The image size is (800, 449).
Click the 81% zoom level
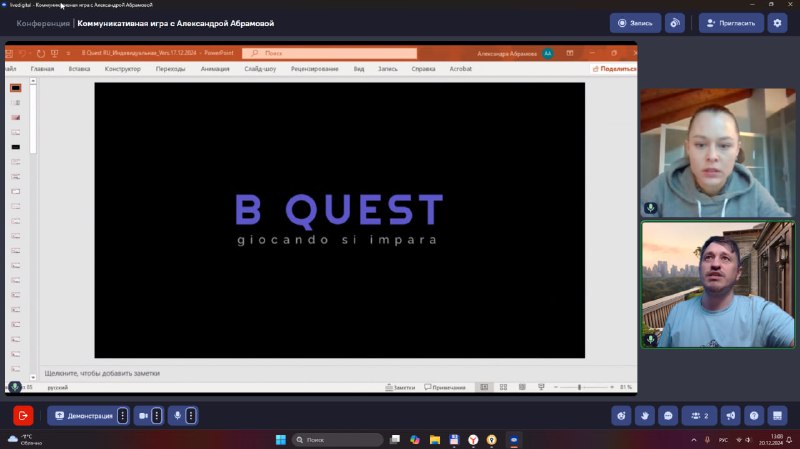click(626, 388)
